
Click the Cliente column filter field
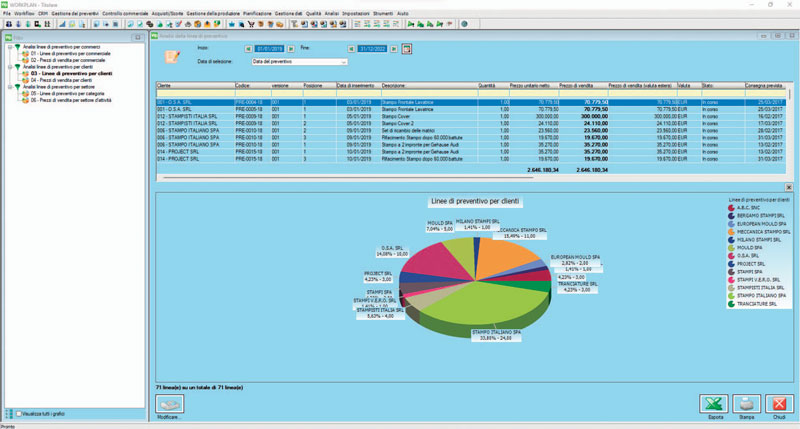195,93
